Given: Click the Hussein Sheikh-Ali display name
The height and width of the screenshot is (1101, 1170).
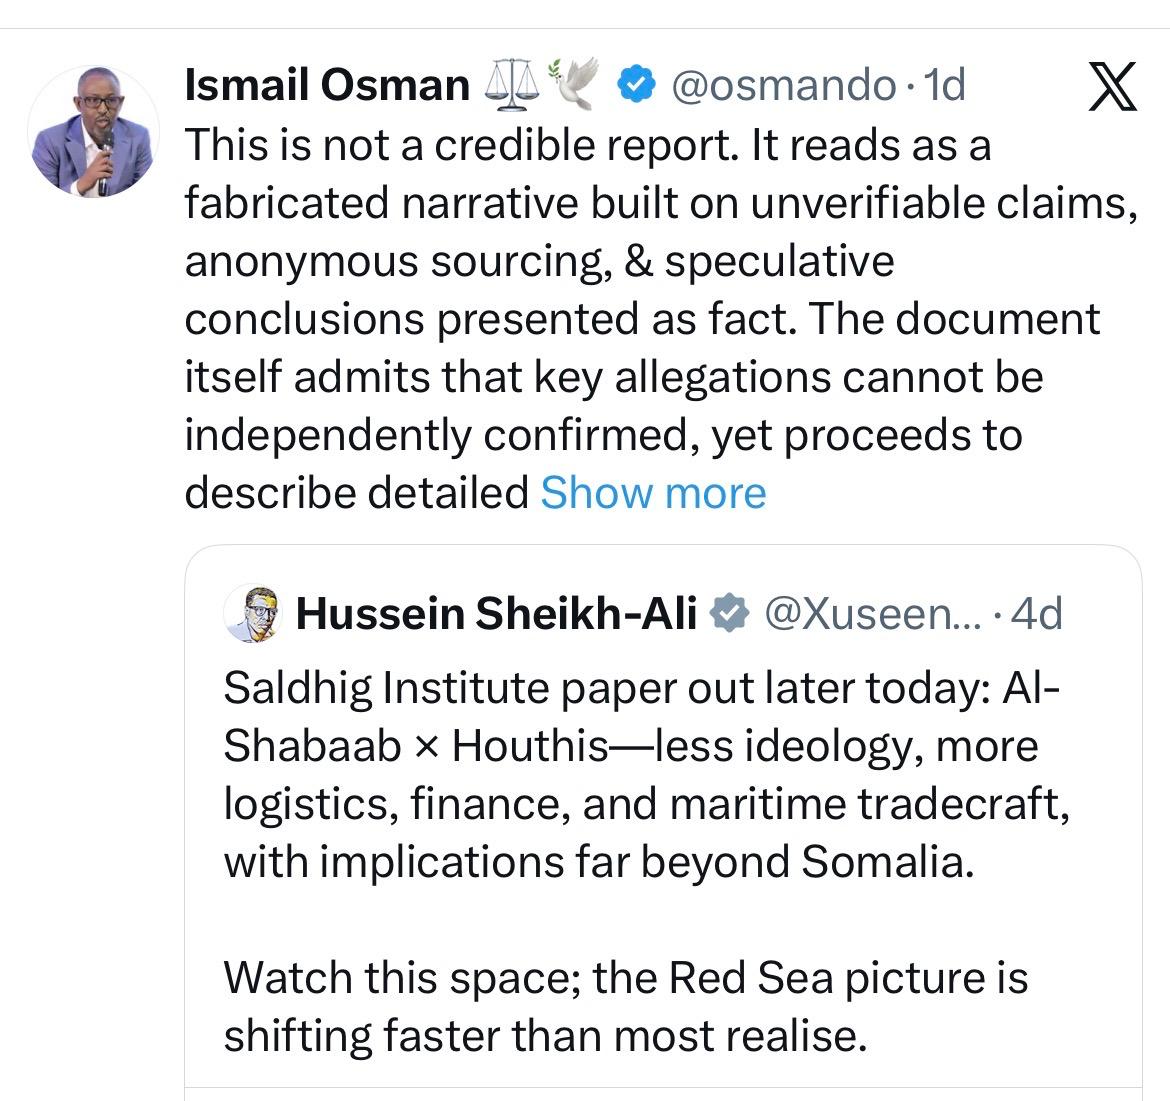Looking at the screenshot, I should [496, 613].
